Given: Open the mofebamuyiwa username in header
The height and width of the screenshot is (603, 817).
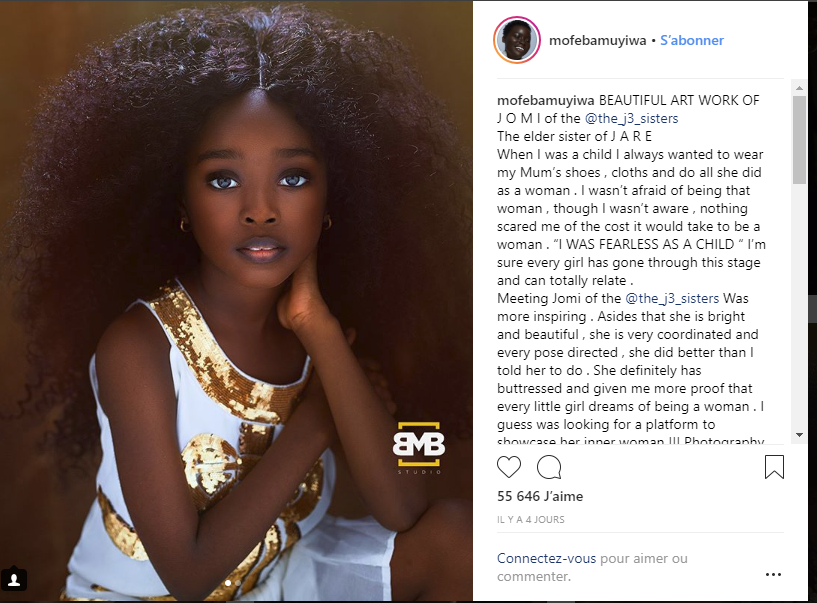Looking at the screenshot, I should tap(597, 41).
